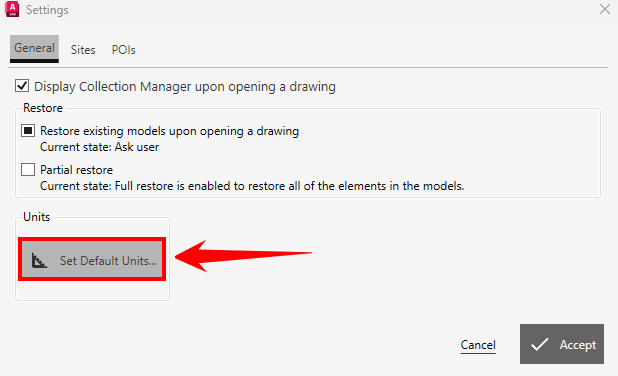Image resolution: width=618 pixels, height=376 pixels.
Task: Click the 'Partial restore' label text
Action: click(76, 170)
